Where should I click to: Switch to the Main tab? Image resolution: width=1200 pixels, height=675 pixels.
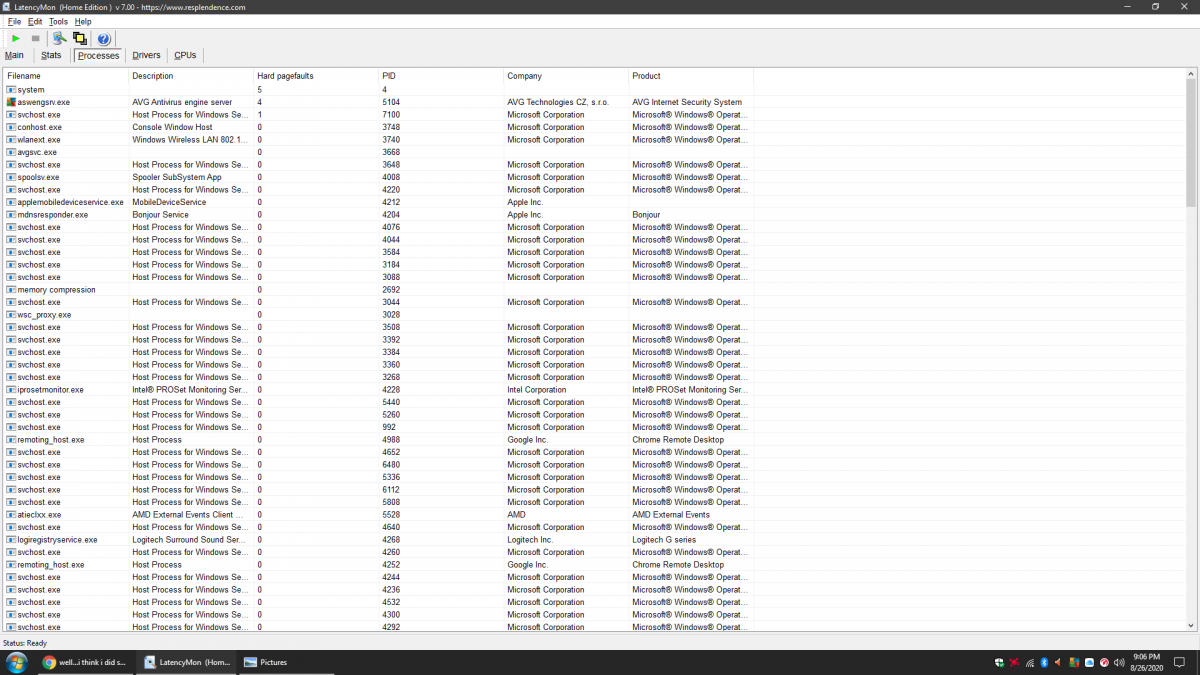point(14,55)
